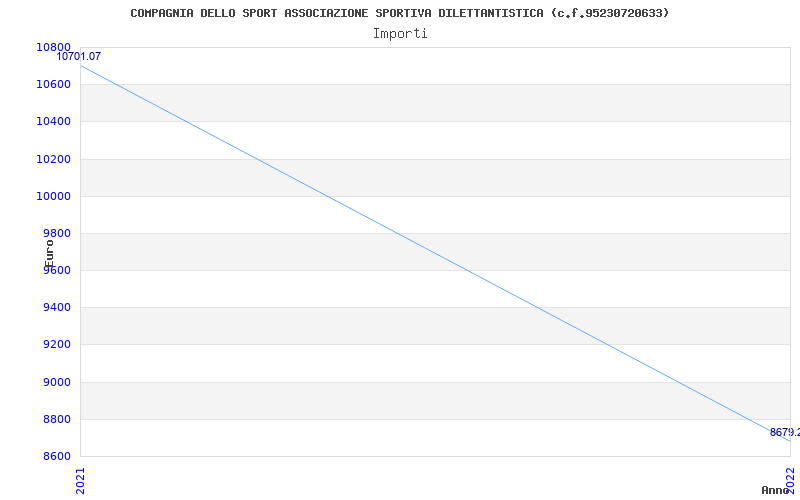Select the 10701.07 data point label
This screenshot has height=500, width=800.
pyautogui.click(x=78, y=57)
